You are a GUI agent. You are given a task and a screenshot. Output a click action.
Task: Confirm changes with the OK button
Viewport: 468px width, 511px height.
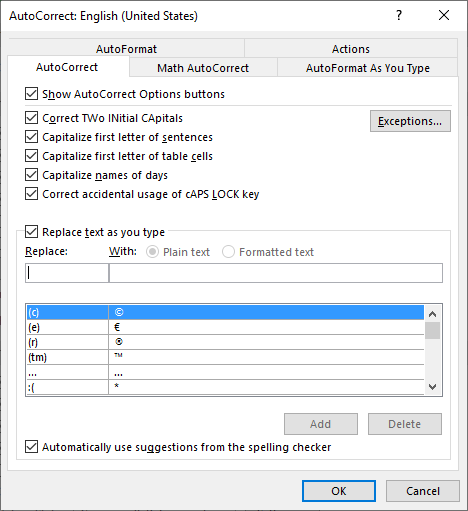(339, 491)
